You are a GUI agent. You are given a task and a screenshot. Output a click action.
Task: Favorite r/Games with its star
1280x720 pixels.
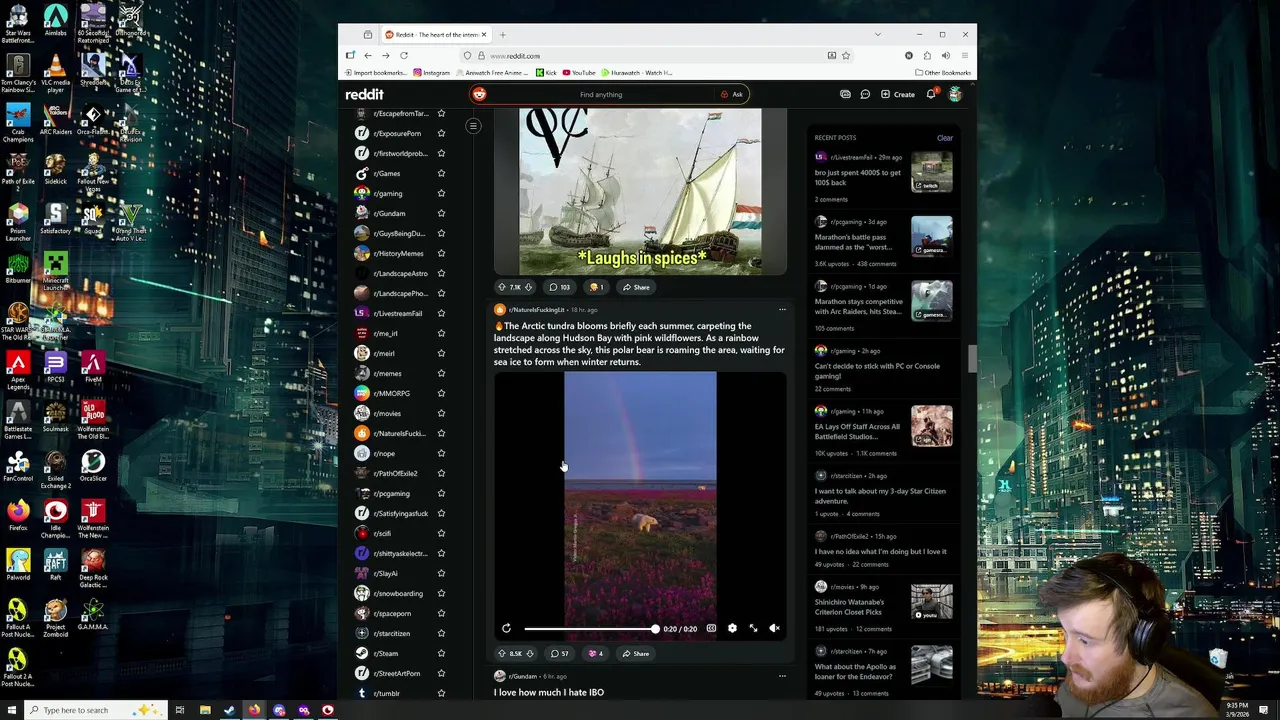tap(441, 173)
